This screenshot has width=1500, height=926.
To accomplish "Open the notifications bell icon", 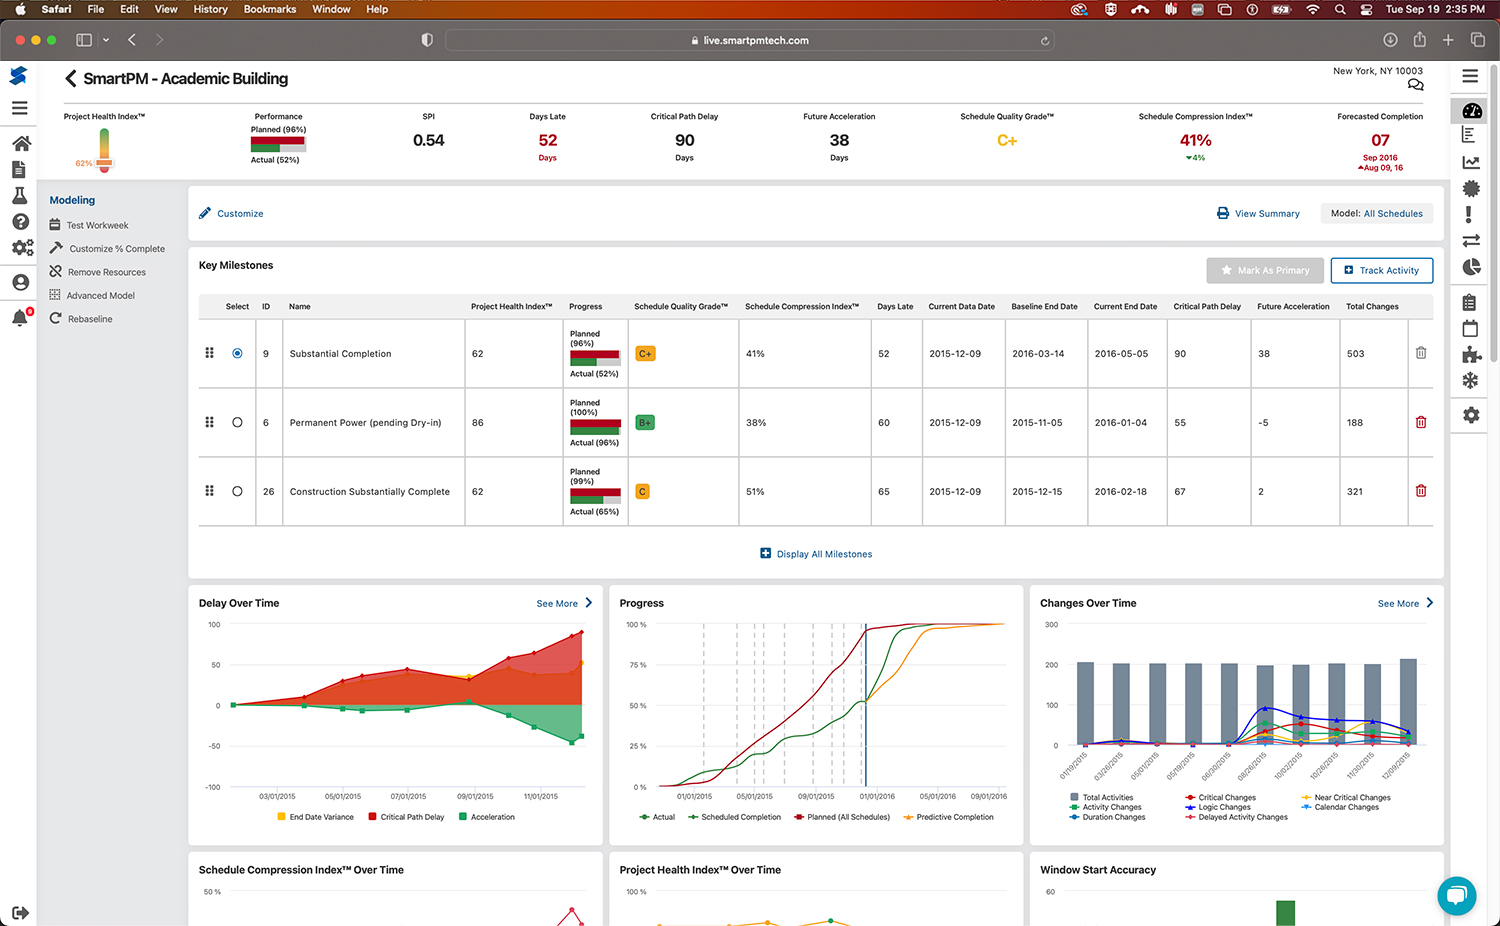I will [x=20, y=318].
